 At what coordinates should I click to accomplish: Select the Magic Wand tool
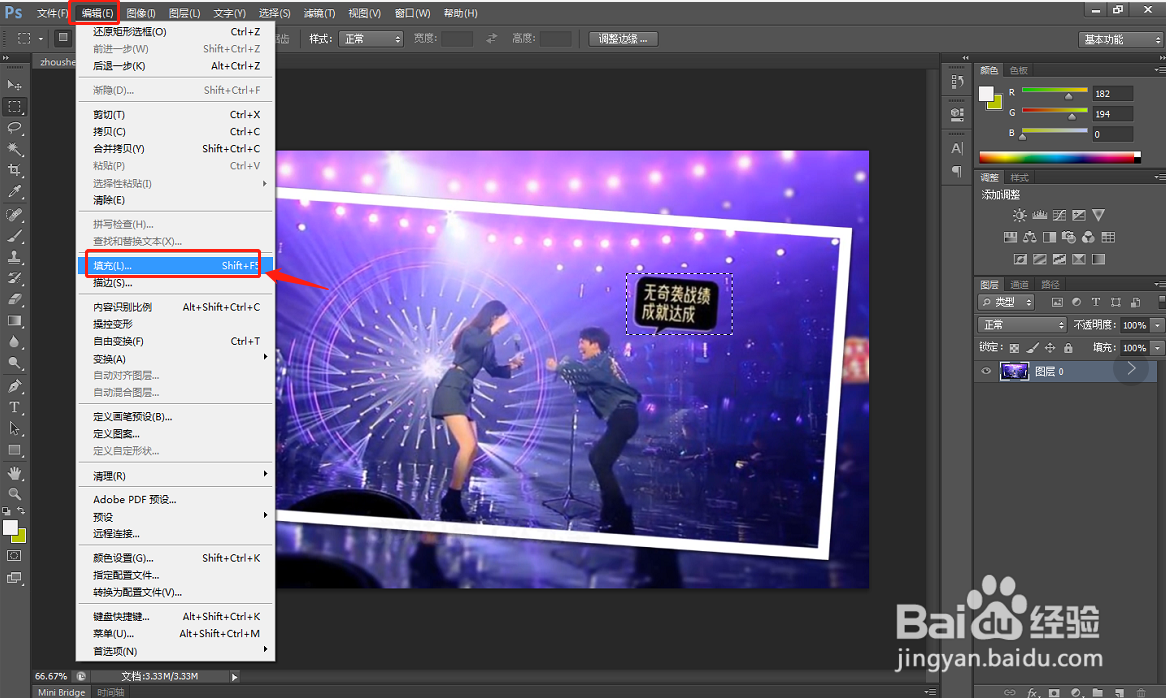pyautogui.click(x=14, y=149)
